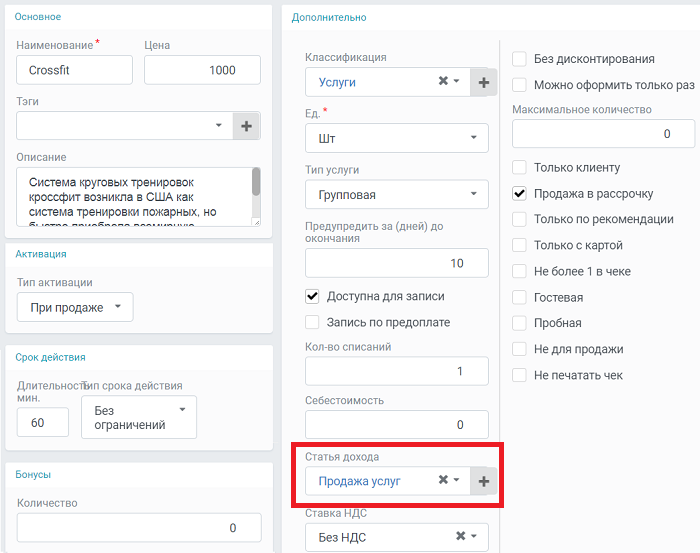The image size is (700, 553).
Task: Enable Можно оформить только раз checkbox
Action: coord(519,85)
